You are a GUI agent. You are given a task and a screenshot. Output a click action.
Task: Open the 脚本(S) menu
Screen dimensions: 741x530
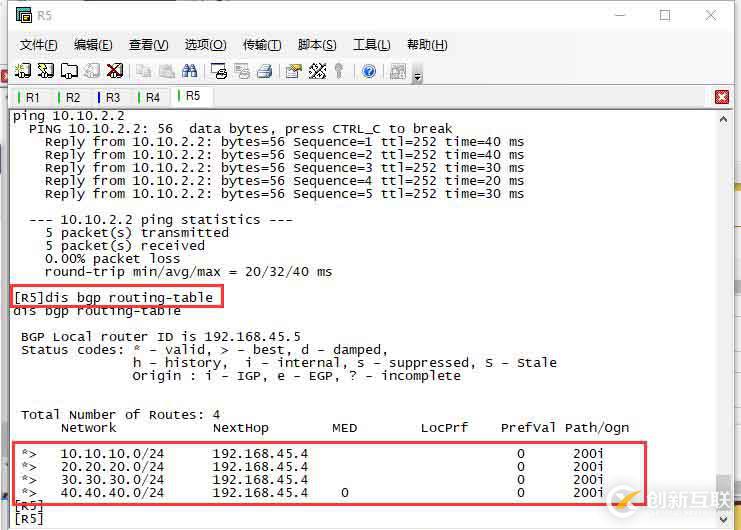click(317, 45)
